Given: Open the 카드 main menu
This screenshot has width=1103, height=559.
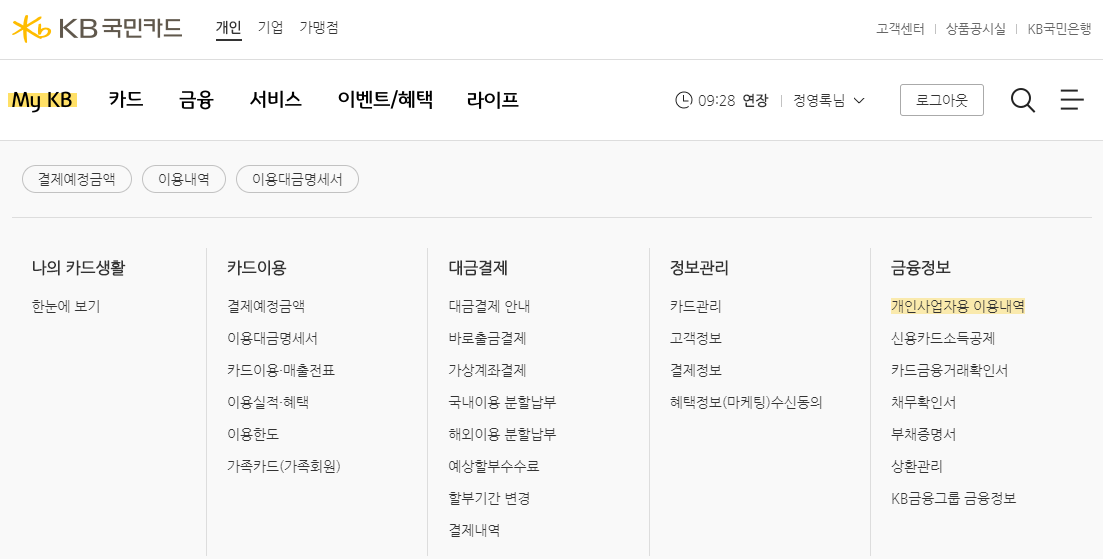Looking at the screenshot, I should [x=126, y=100].
